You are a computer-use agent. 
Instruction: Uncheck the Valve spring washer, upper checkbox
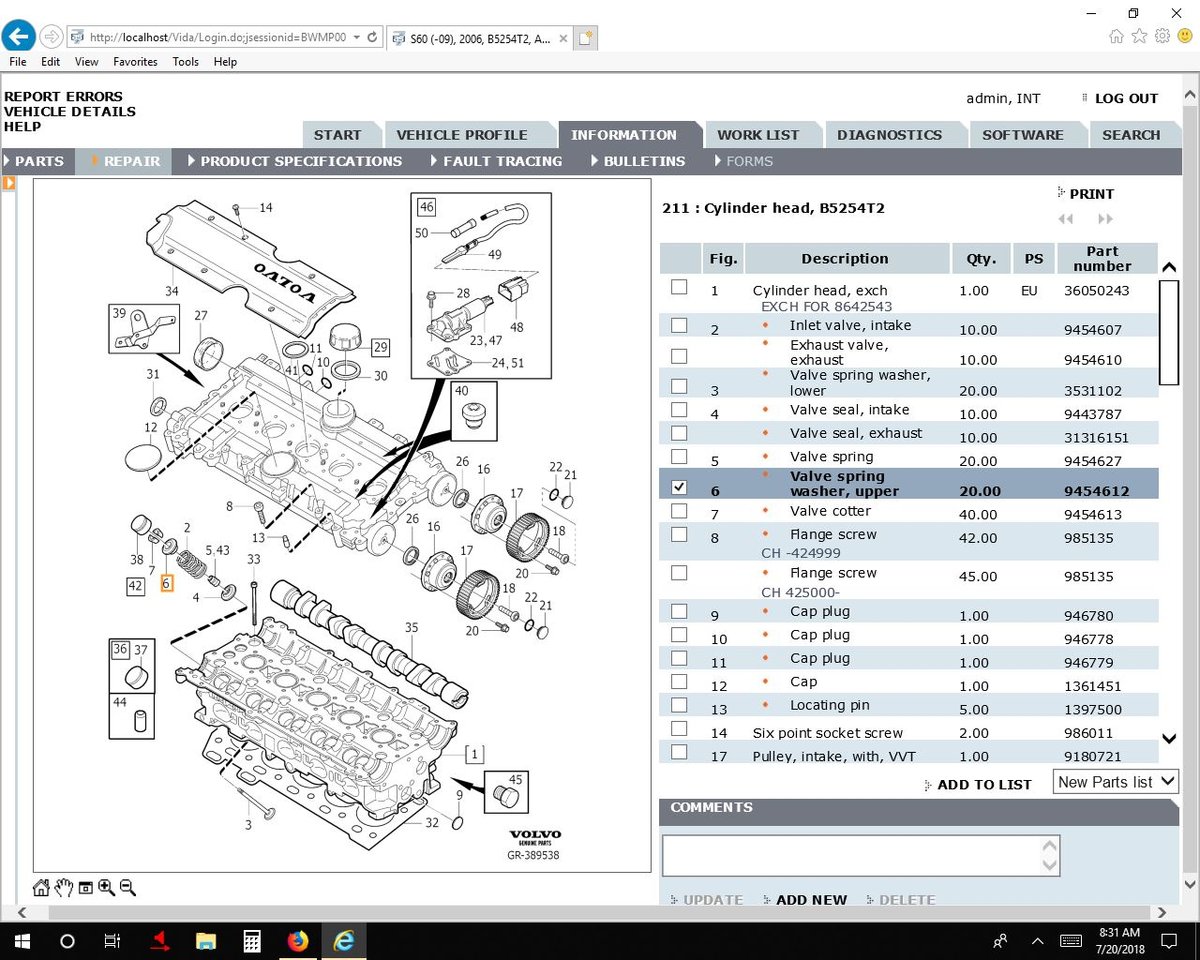click(679, 487)
